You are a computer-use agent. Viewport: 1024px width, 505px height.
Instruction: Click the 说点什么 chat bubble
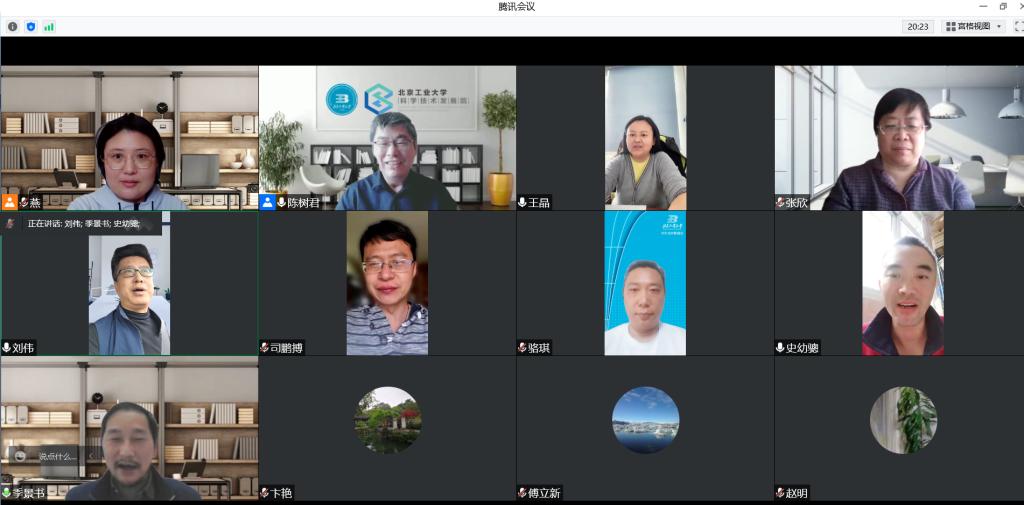coord(47,456)
